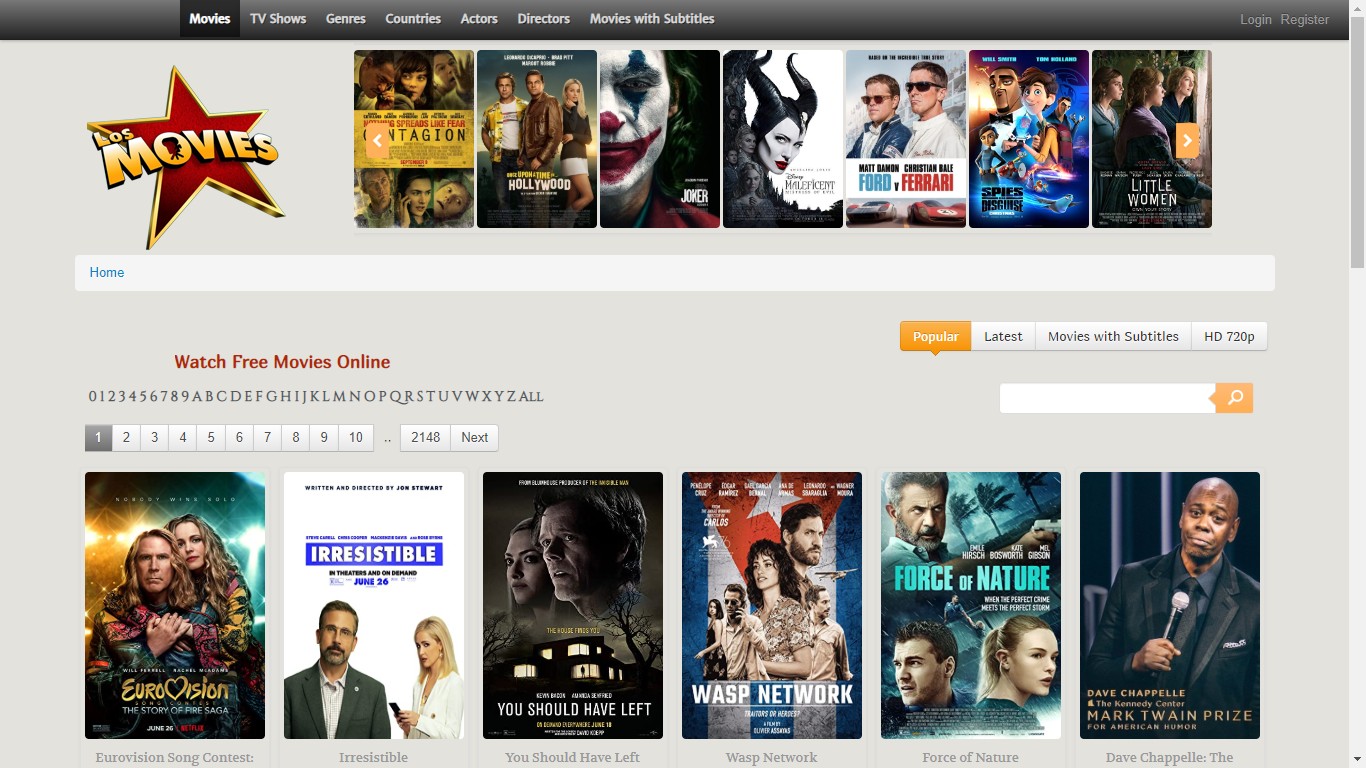Go to page 3 of results

point(154,438)
